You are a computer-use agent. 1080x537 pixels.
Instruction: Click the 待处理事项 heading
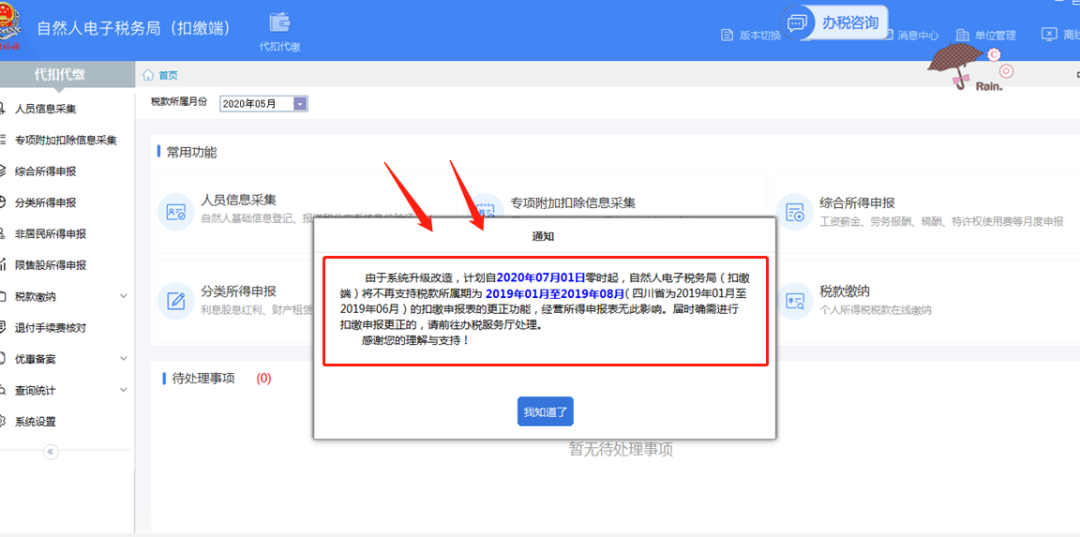pos(203,378)
